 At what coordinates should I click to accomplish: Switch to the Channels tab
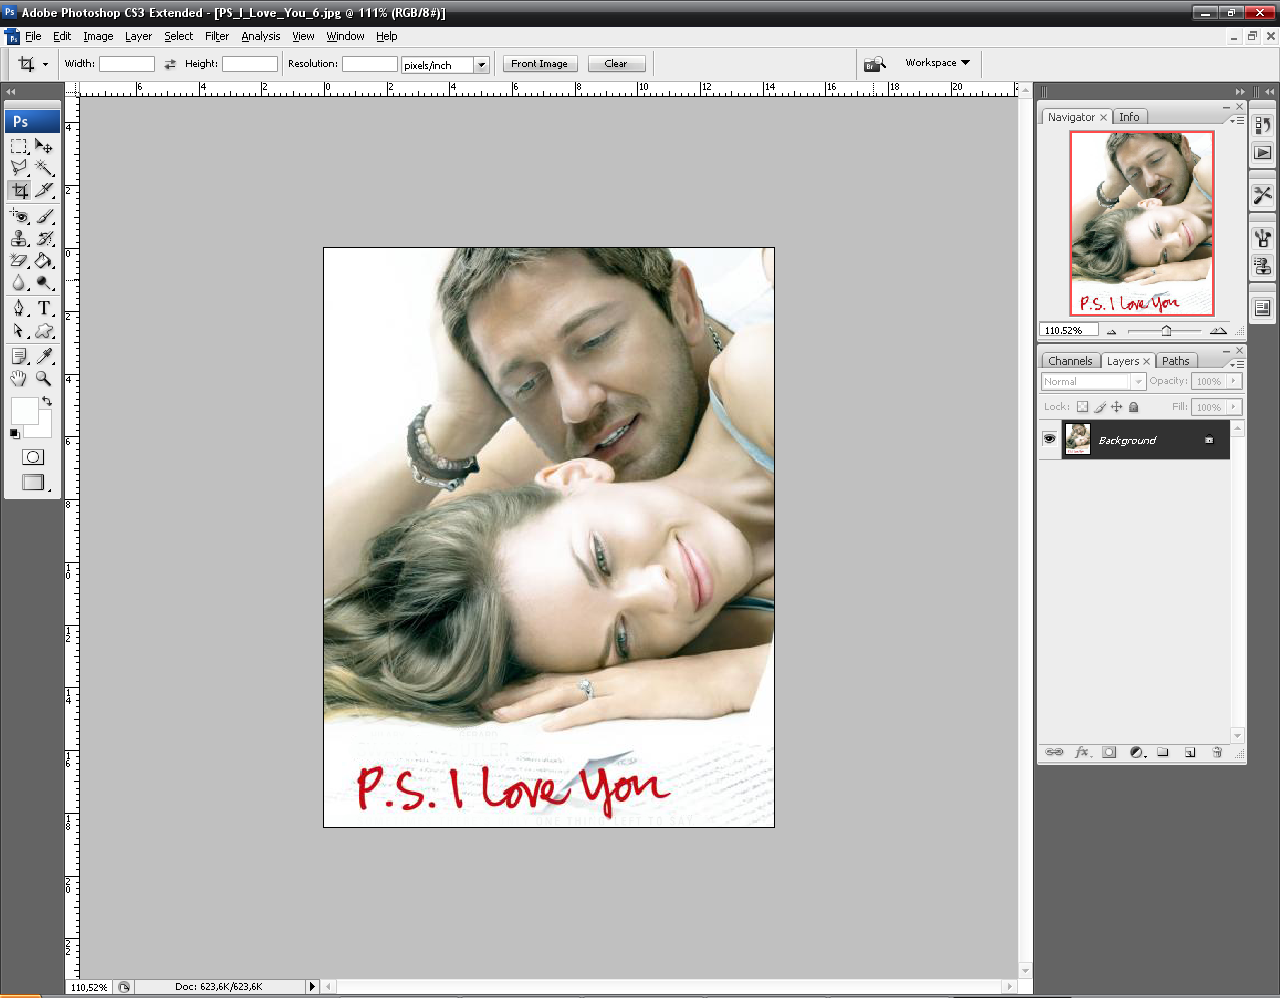[x=1070, y=361]
